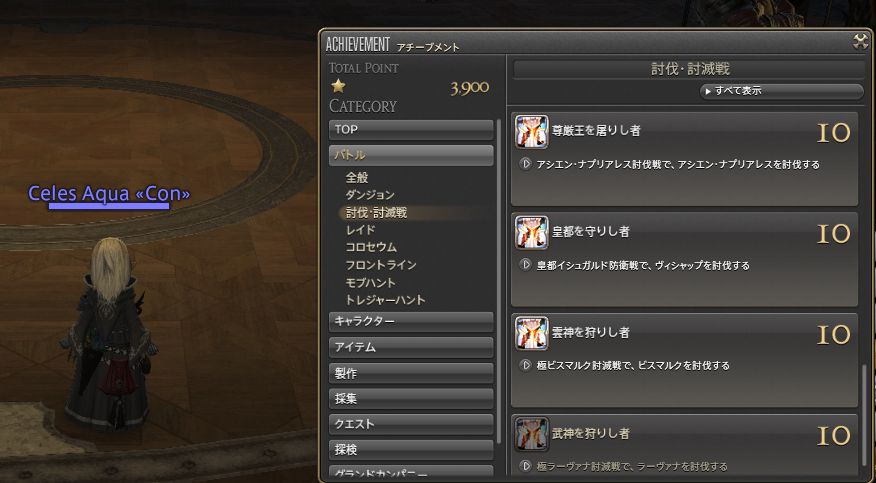Image resolution: width=876 pixels, height=483 pixels.
Task: Click the 皇都を守りし者 achievement icon
Action: coord(531,232)
